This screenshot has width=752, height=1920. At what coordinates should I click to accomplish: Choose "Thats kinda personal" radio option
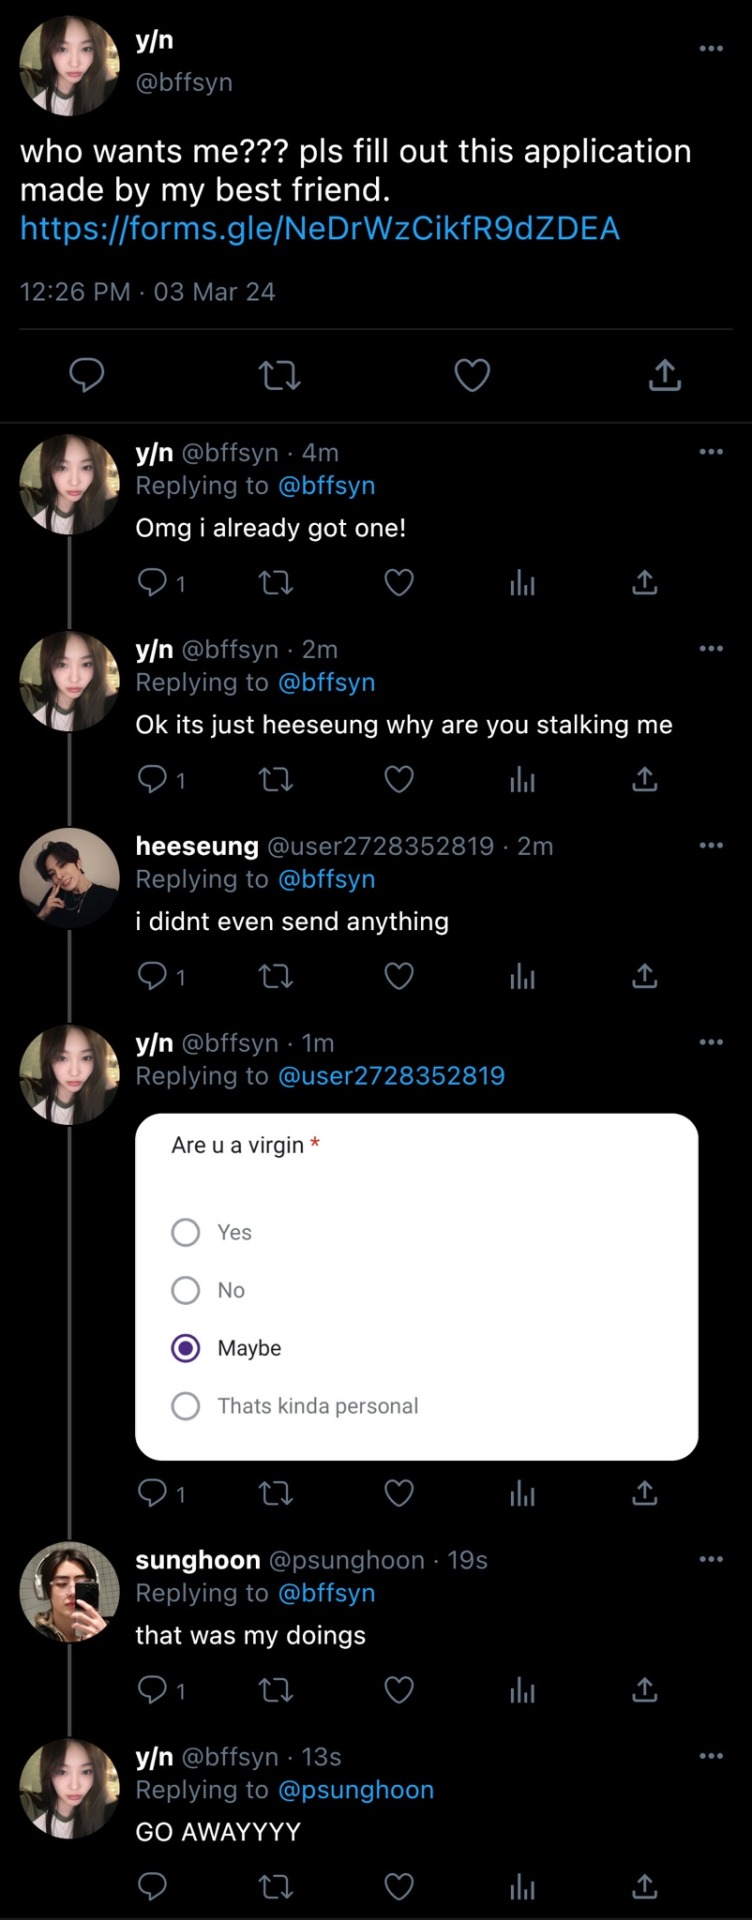coord(186,1406)
